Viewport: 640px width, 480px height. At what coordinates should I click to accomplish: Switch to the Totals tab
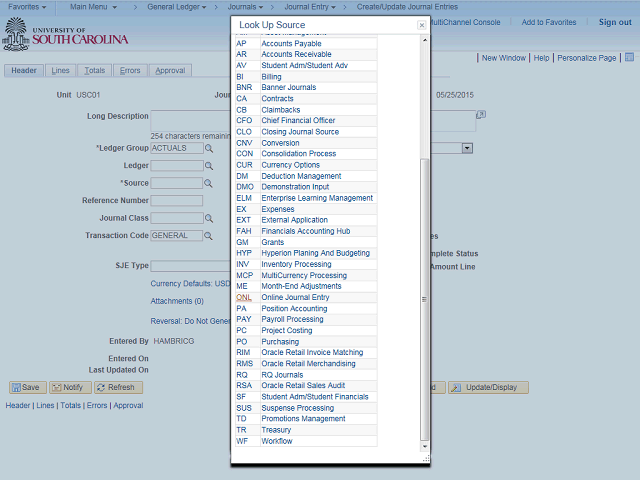pos(95,71)
